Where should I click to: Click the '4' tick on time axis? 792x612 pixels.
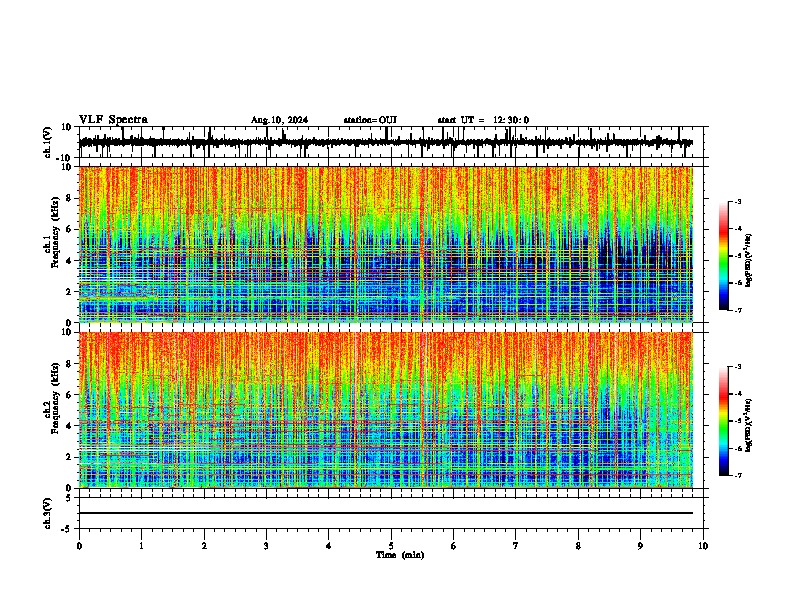coord(329,546)
